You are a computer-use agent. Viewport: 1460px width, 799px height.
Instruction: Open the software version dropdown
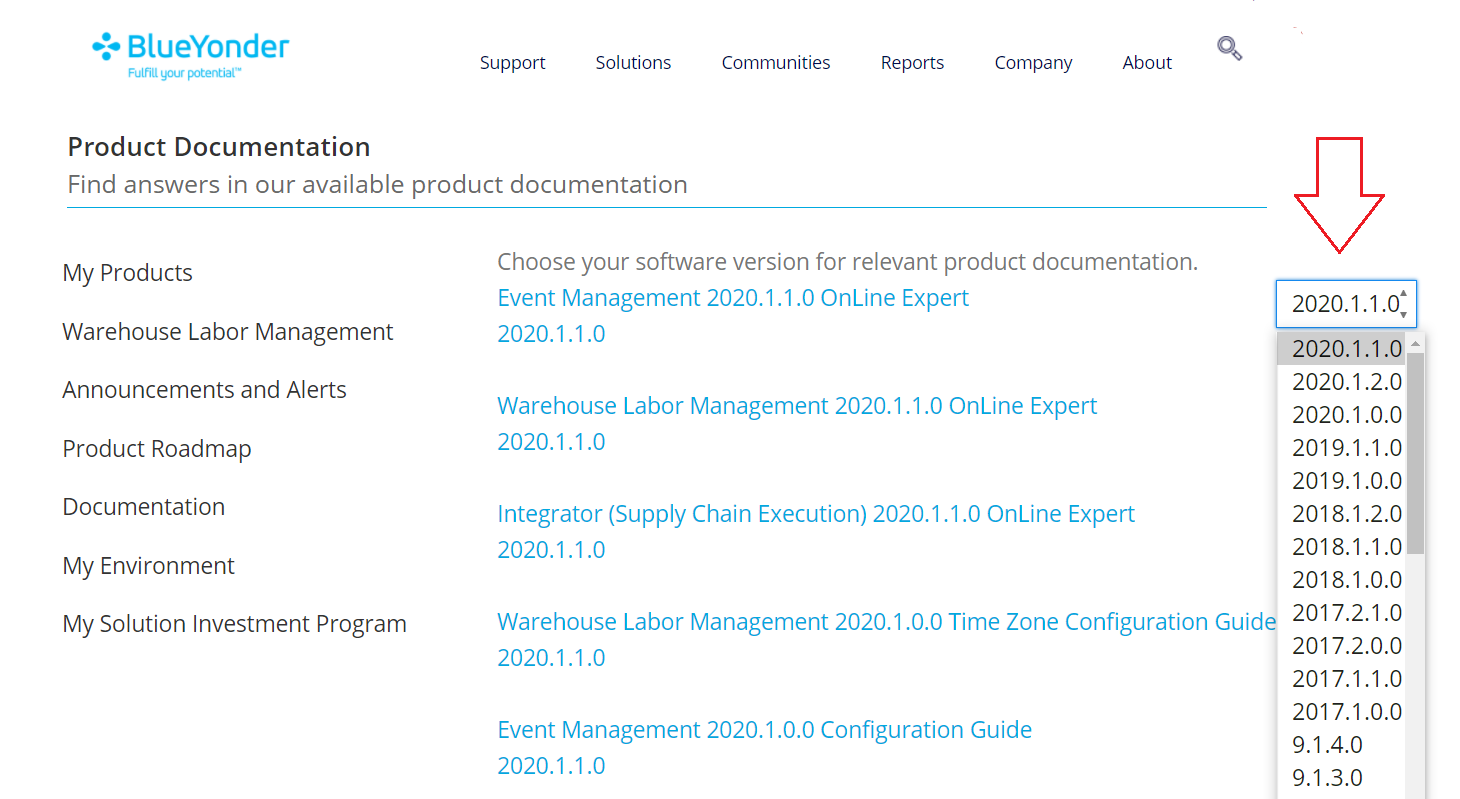1345,304
